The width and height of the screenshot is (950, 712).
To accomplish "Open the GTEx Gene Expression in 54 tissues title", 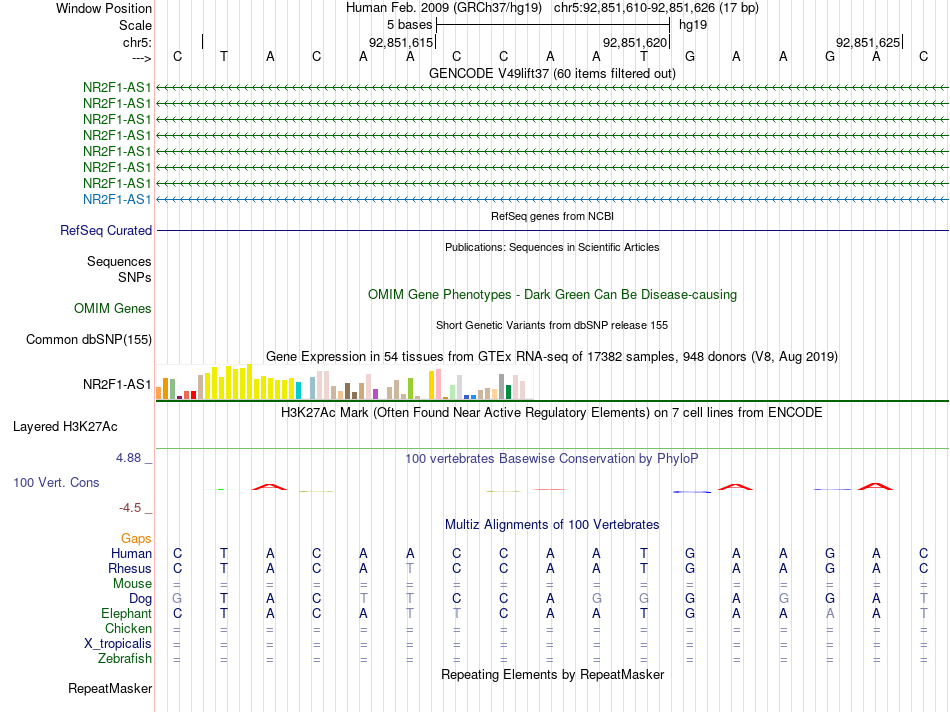I will tap(552, 356).
